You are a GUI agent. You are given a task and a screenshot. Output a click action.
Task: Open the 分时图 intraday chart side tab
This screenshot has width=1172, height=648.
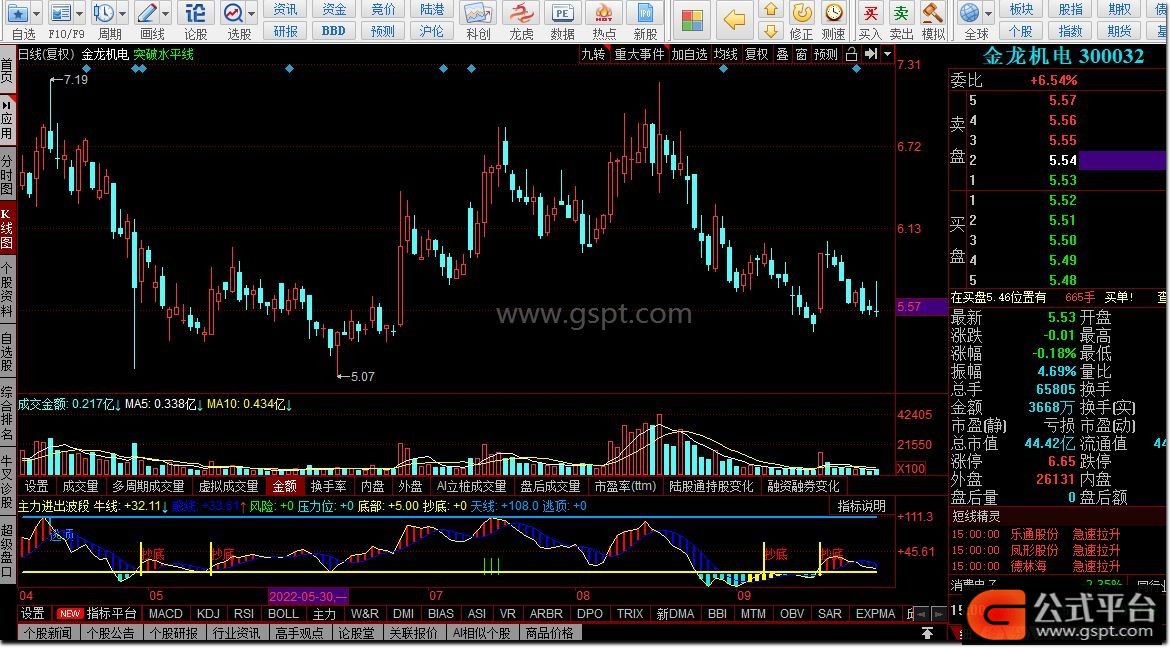click(7, 175)
